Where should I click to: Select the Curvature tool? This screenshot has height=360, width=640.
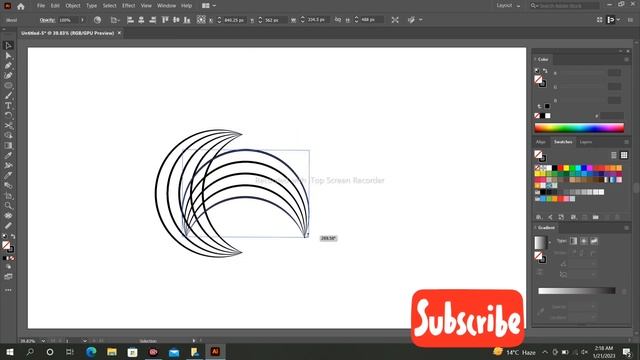(8, 76)
